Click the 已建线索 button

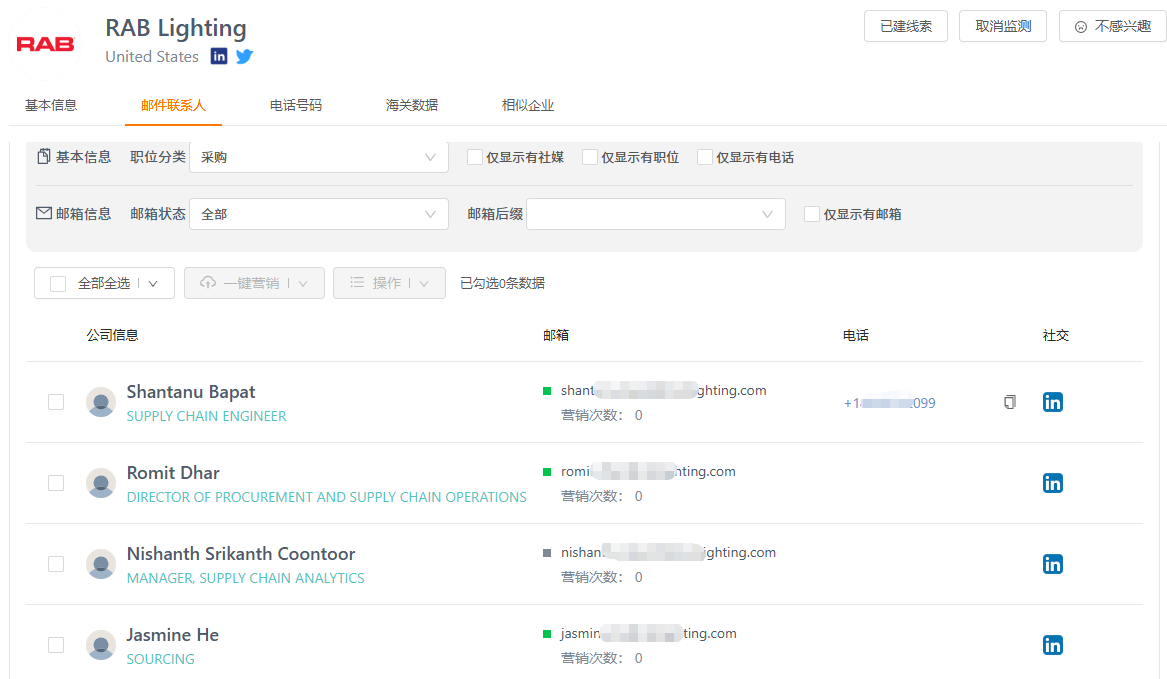point(906,26)
